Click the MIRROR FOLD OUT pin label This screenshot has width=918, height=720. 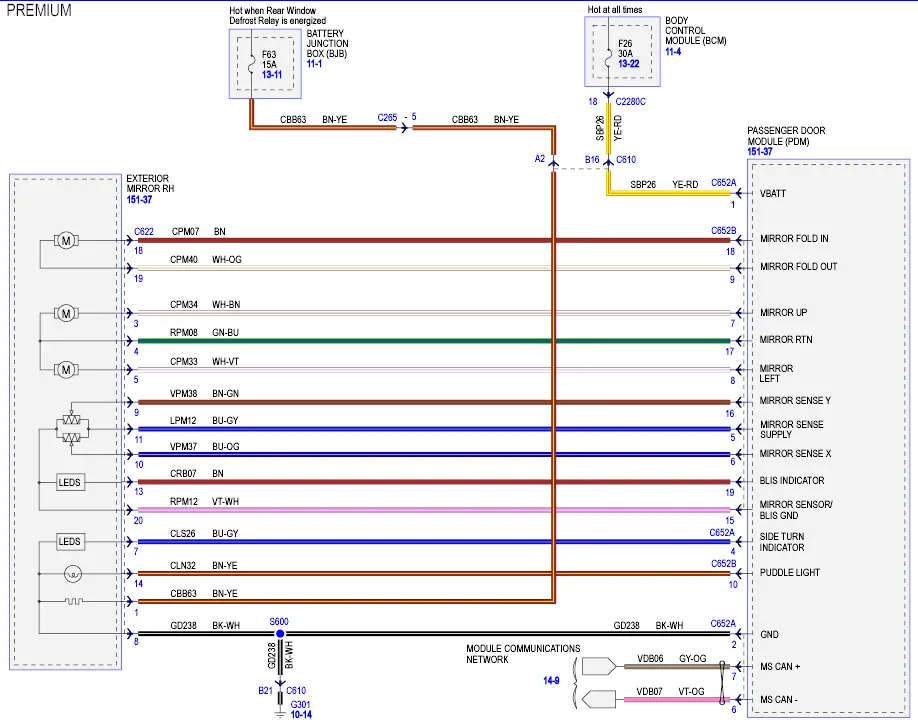799,266
